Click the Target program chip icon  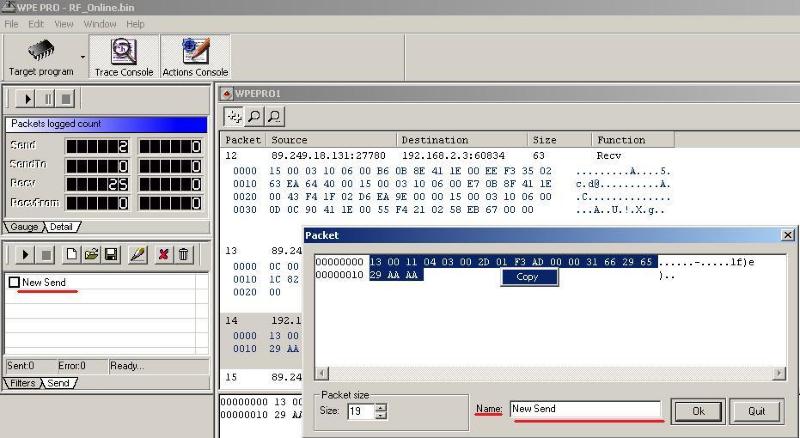coord(41,51)
